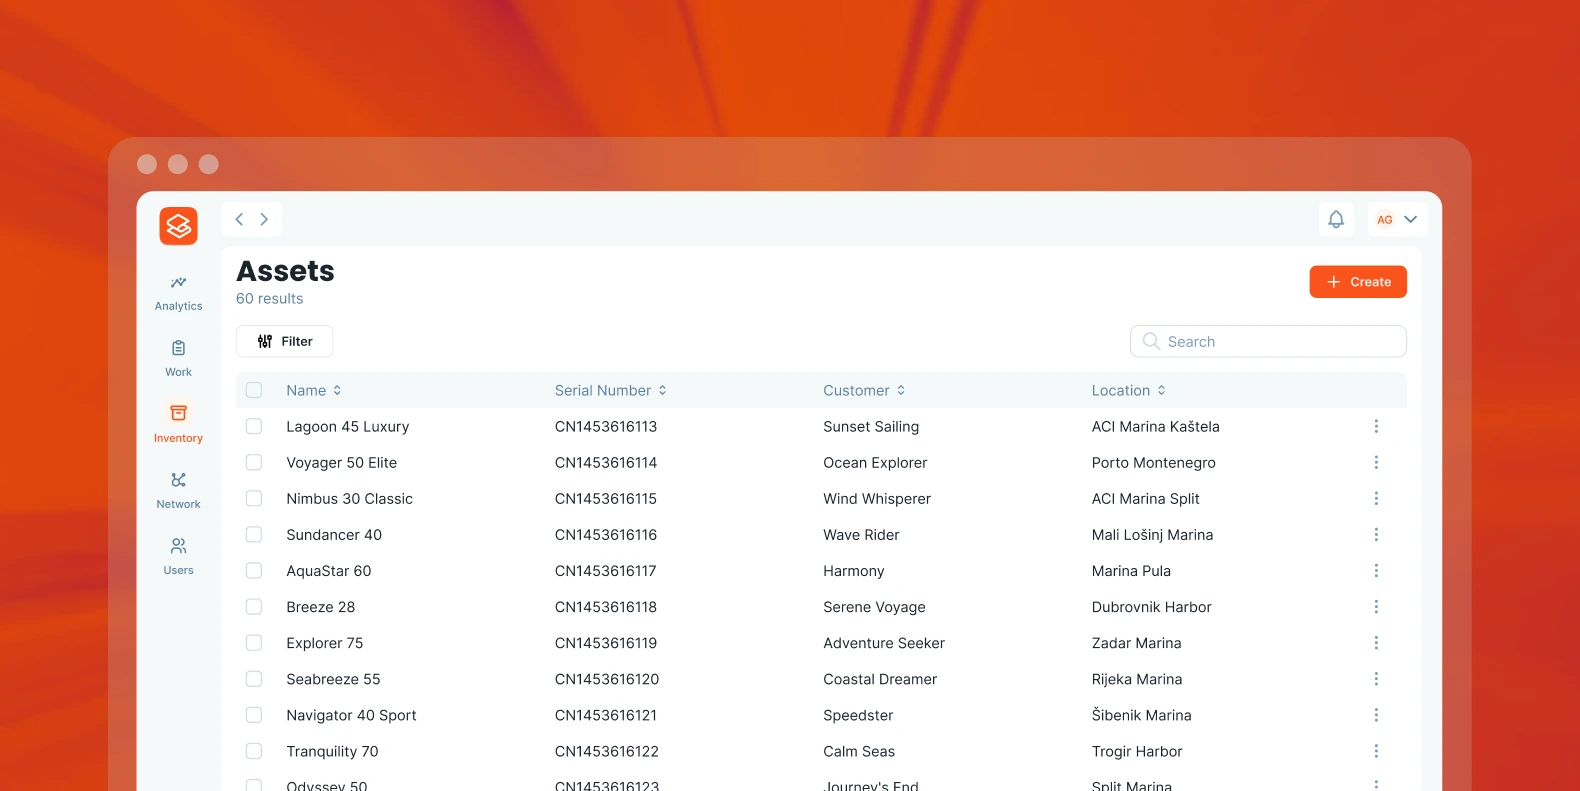
Task: Click the AG user avatar
Action: click(1385, 220)
